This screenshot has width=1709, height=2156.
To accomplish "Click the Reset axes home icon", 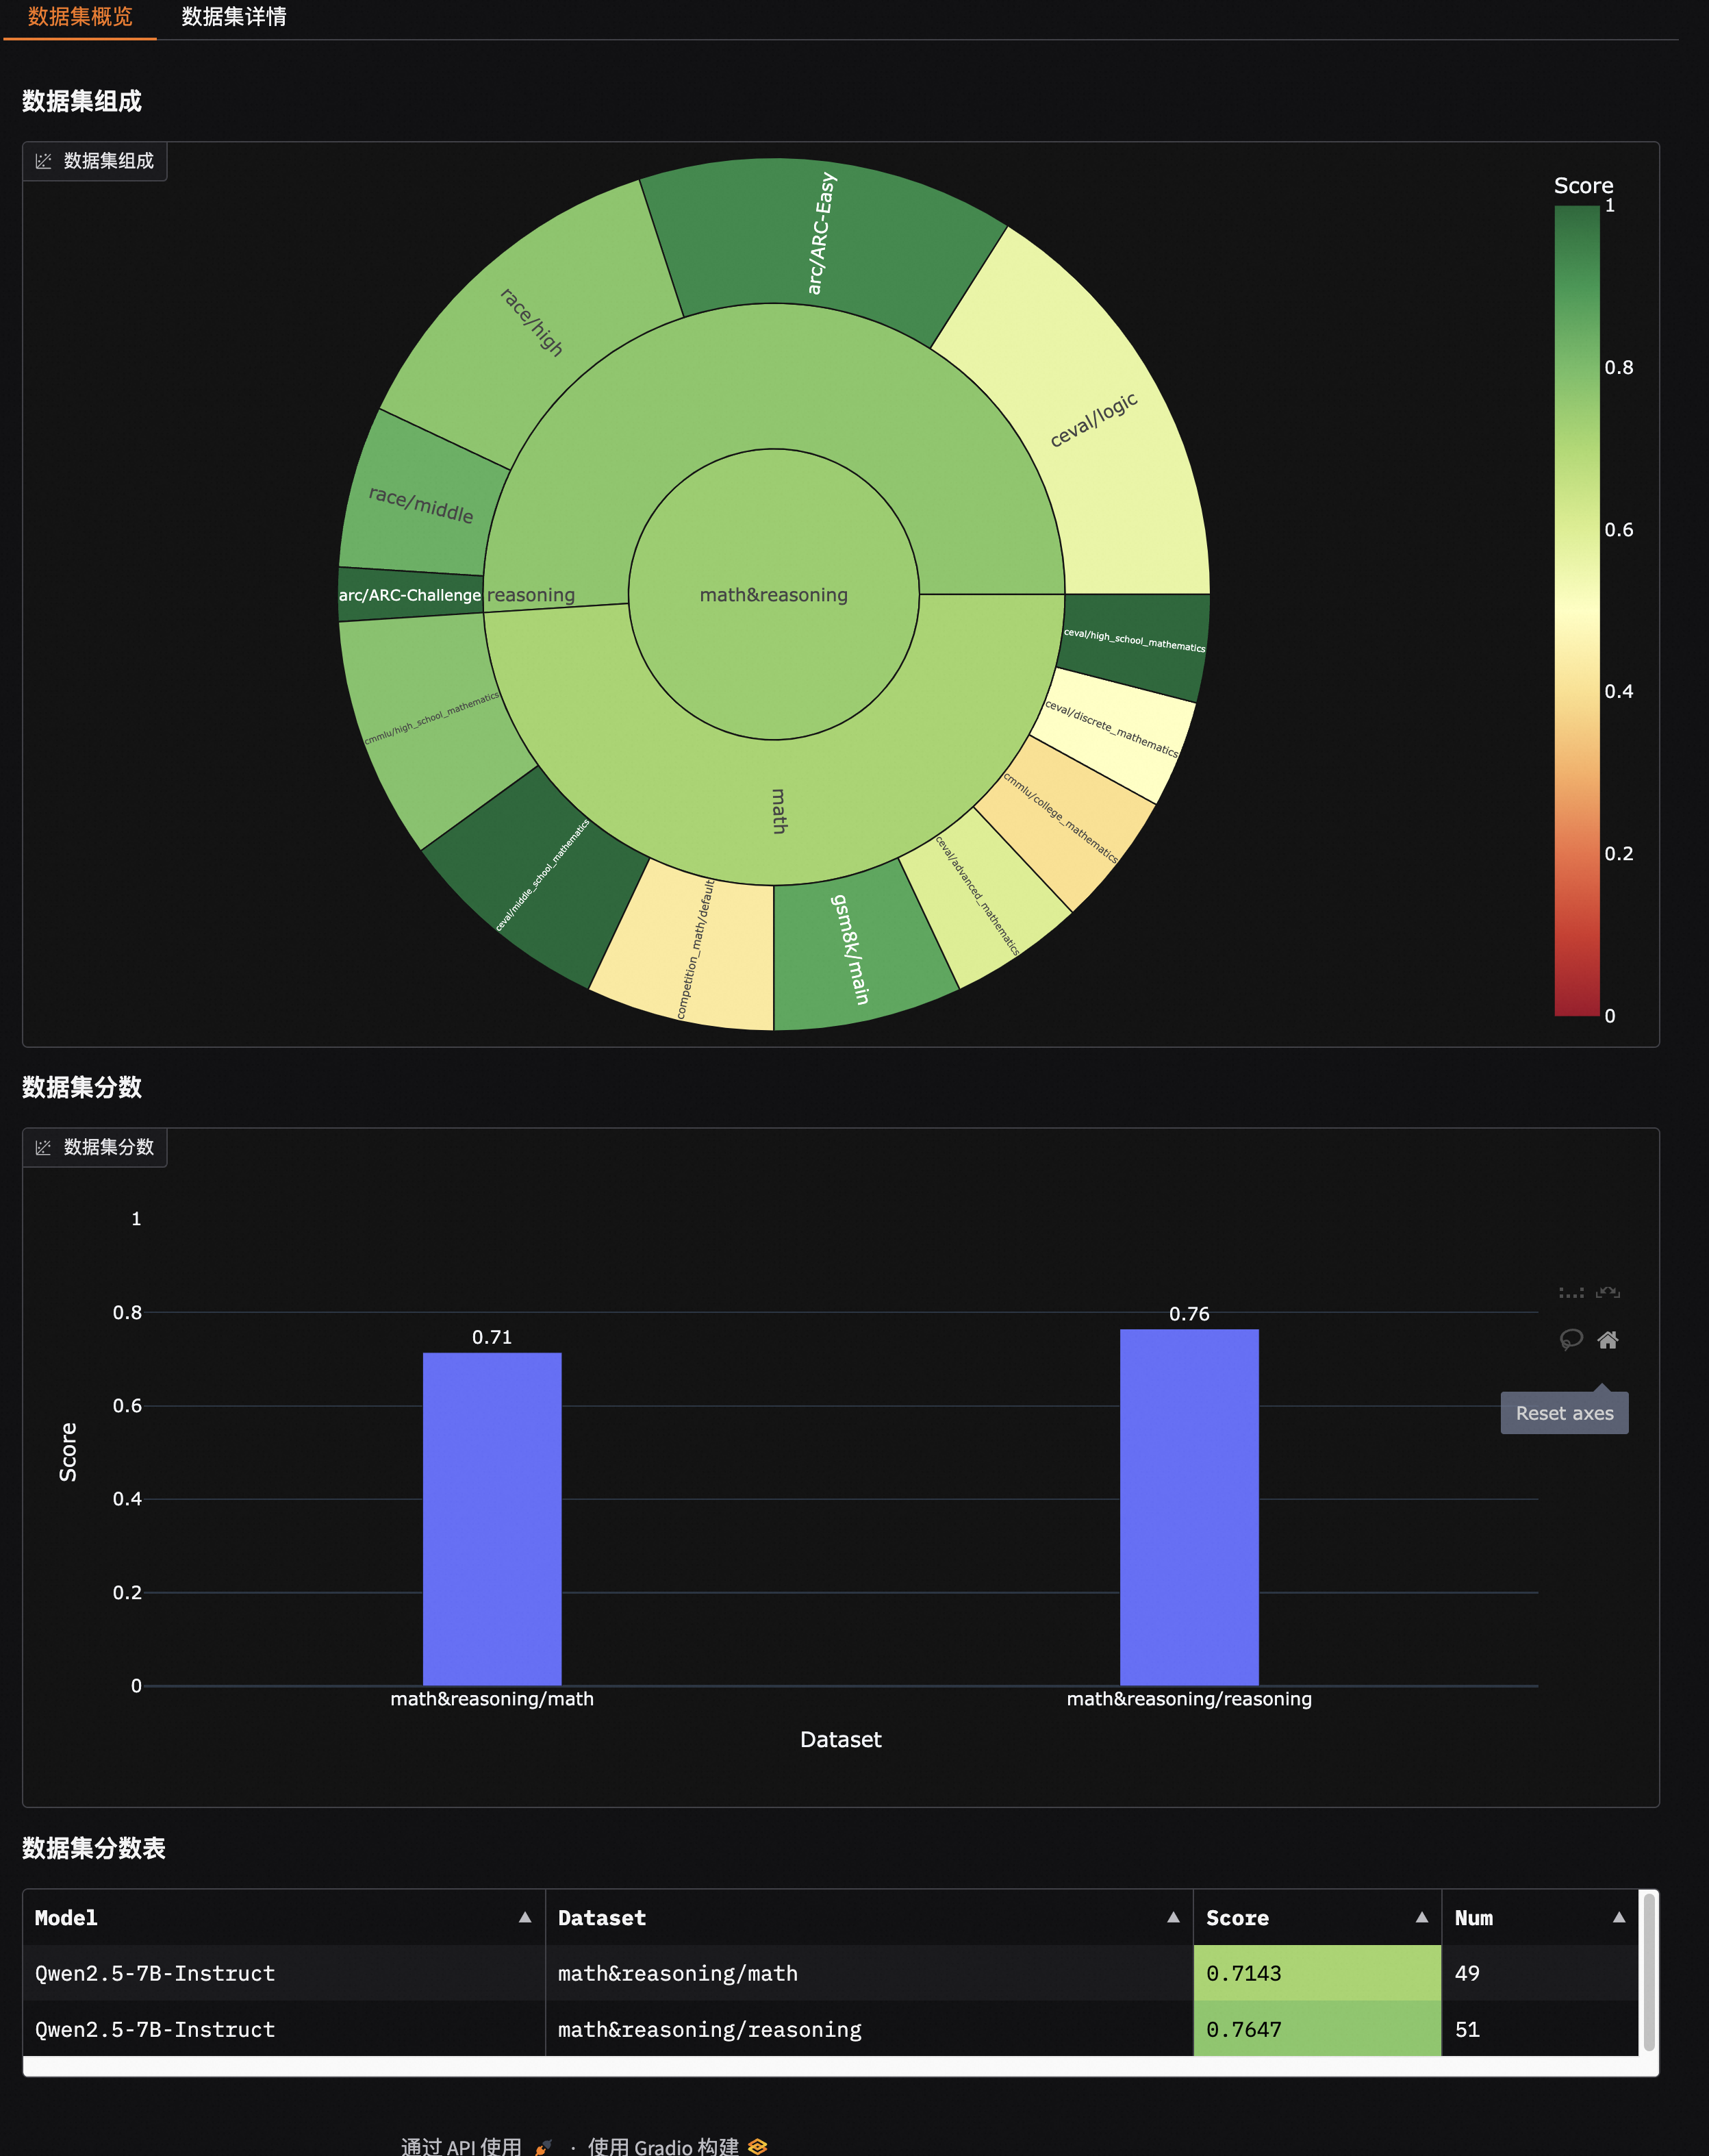I will click(1607, 1340).
